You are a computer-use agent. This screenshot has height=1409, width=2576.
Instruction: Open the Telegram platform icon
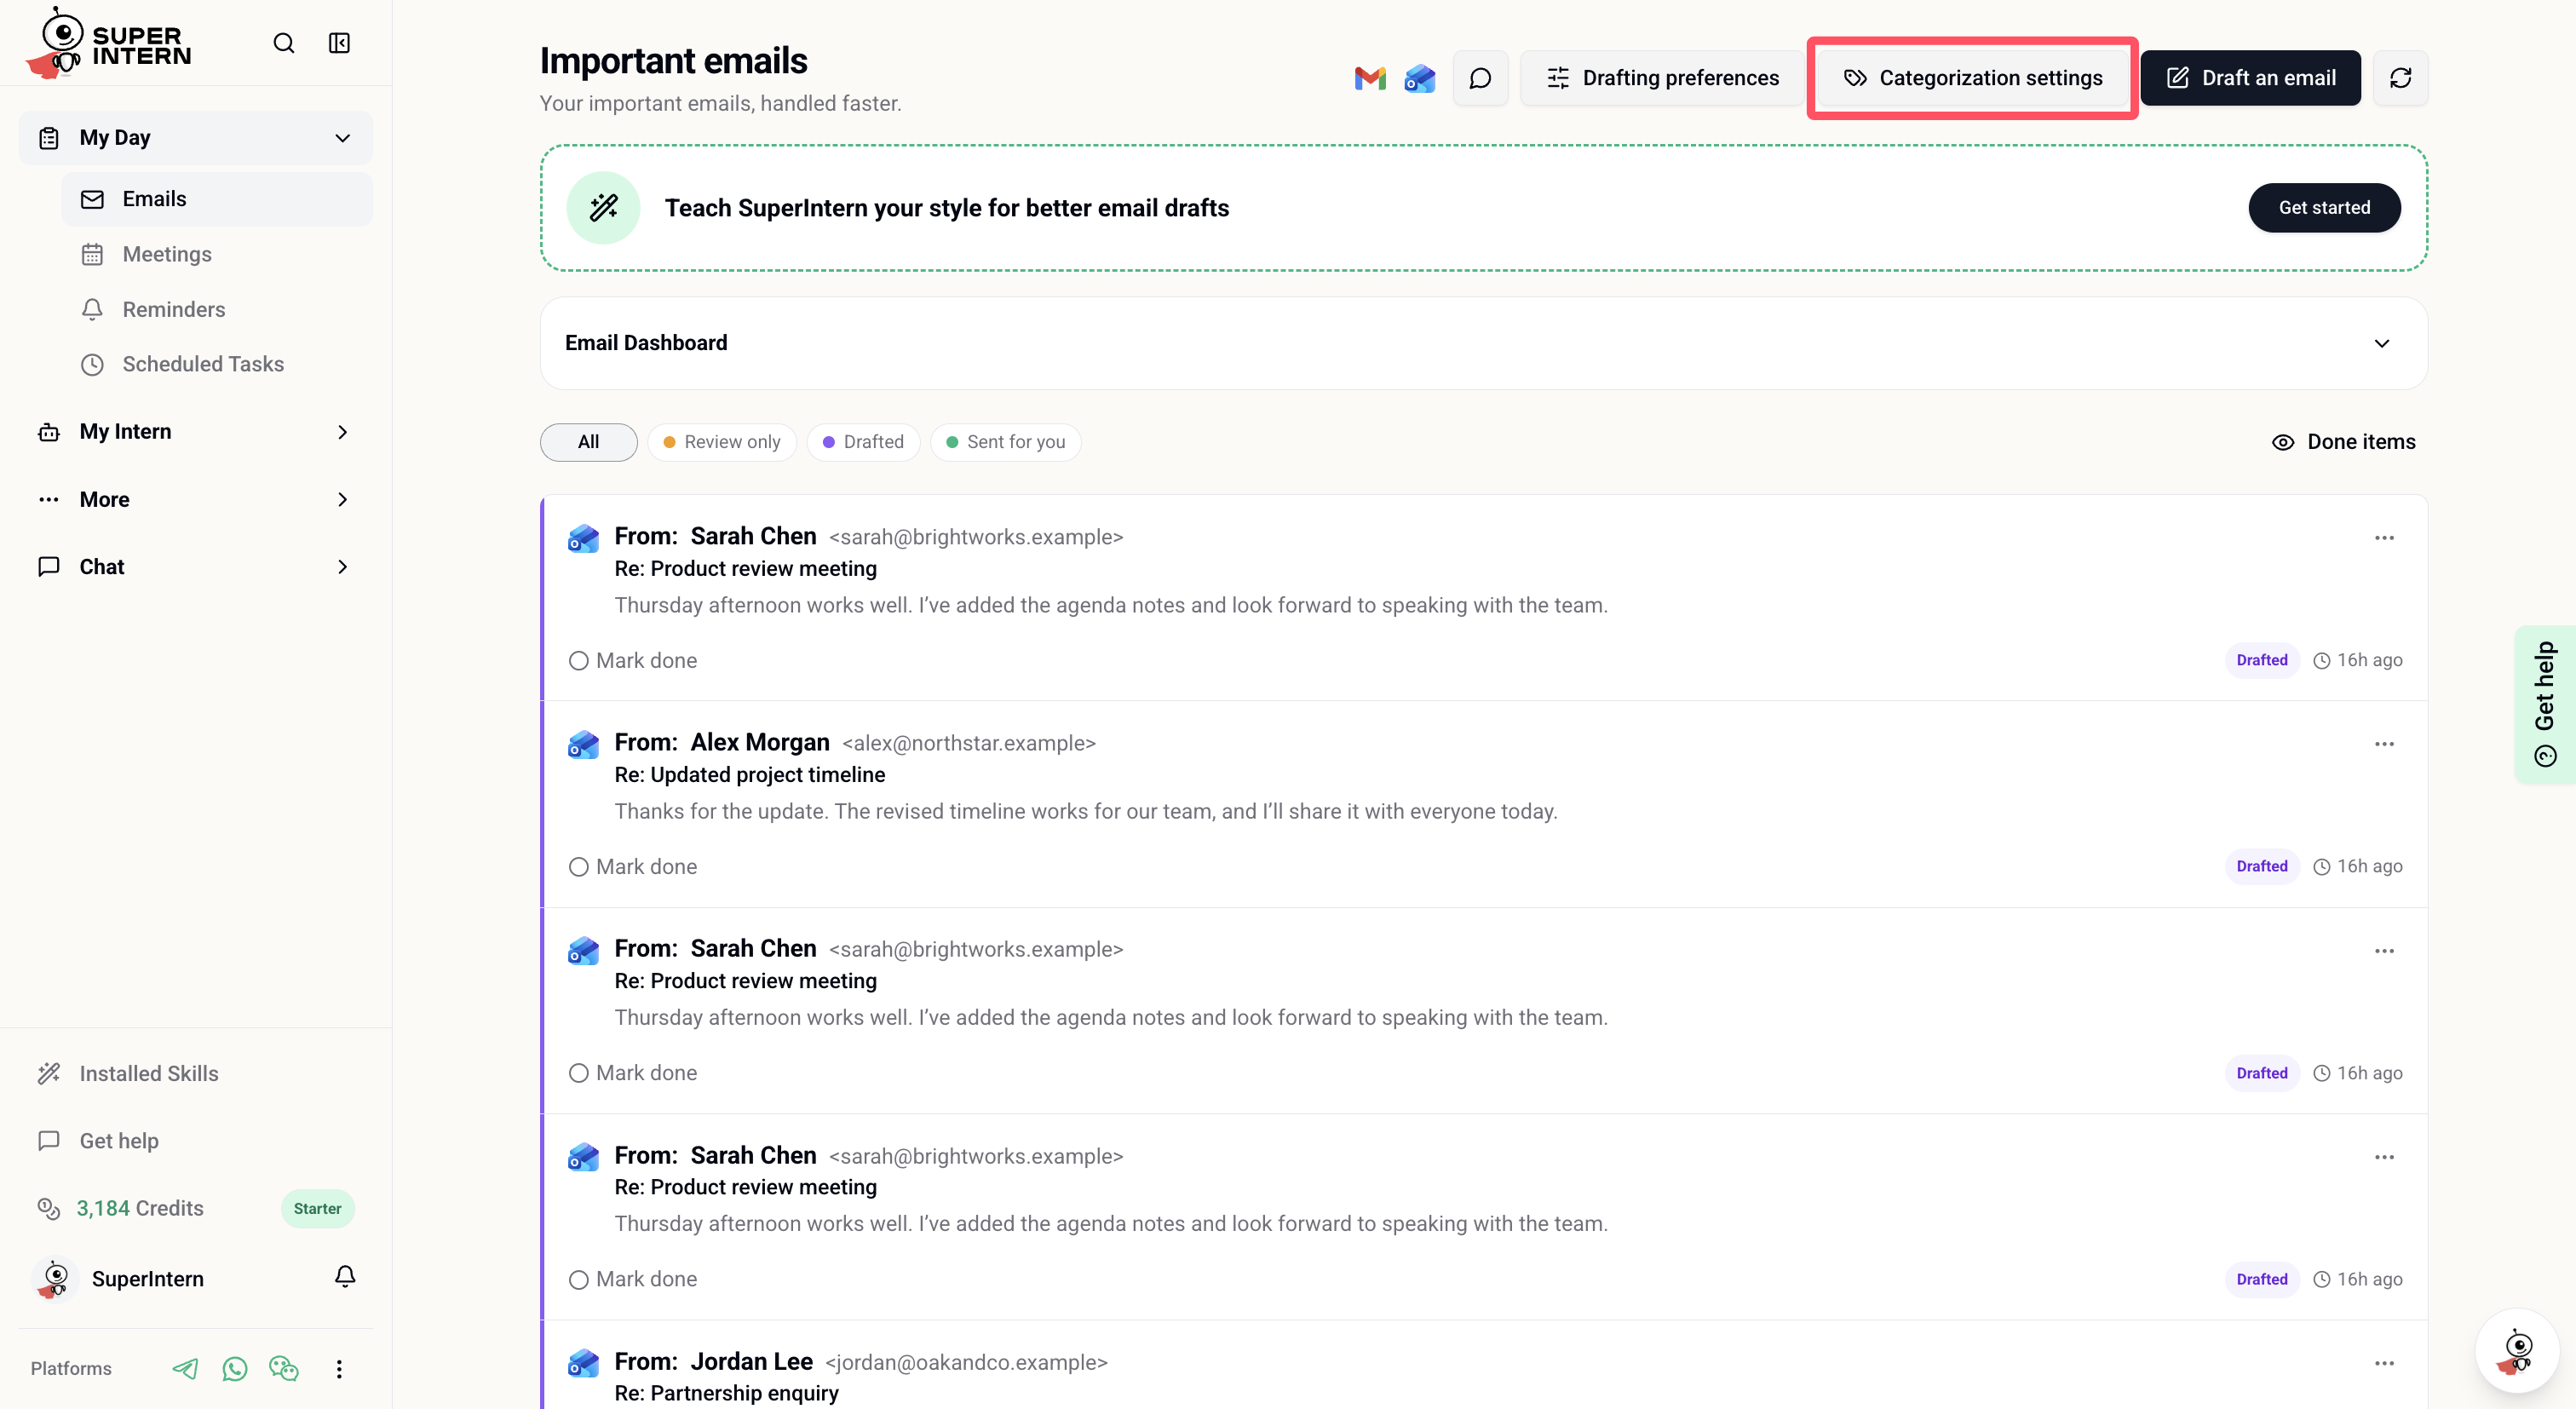pos(185,1368)
